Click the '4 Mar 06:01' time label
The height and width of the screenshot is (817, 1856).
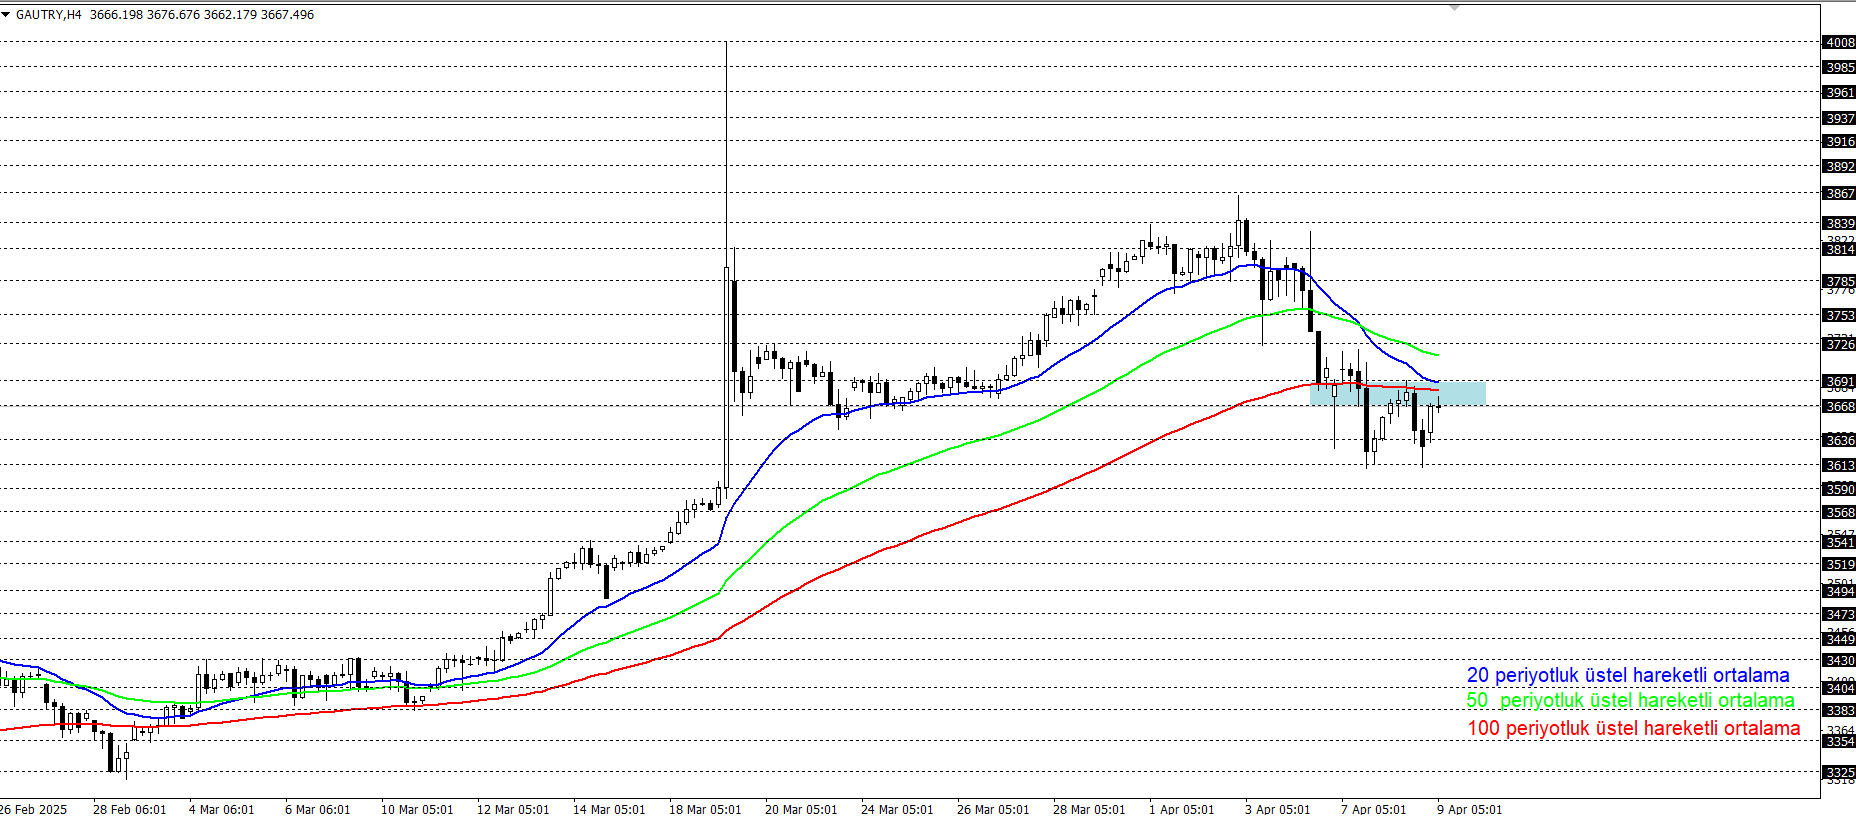[x=222, y=809]
